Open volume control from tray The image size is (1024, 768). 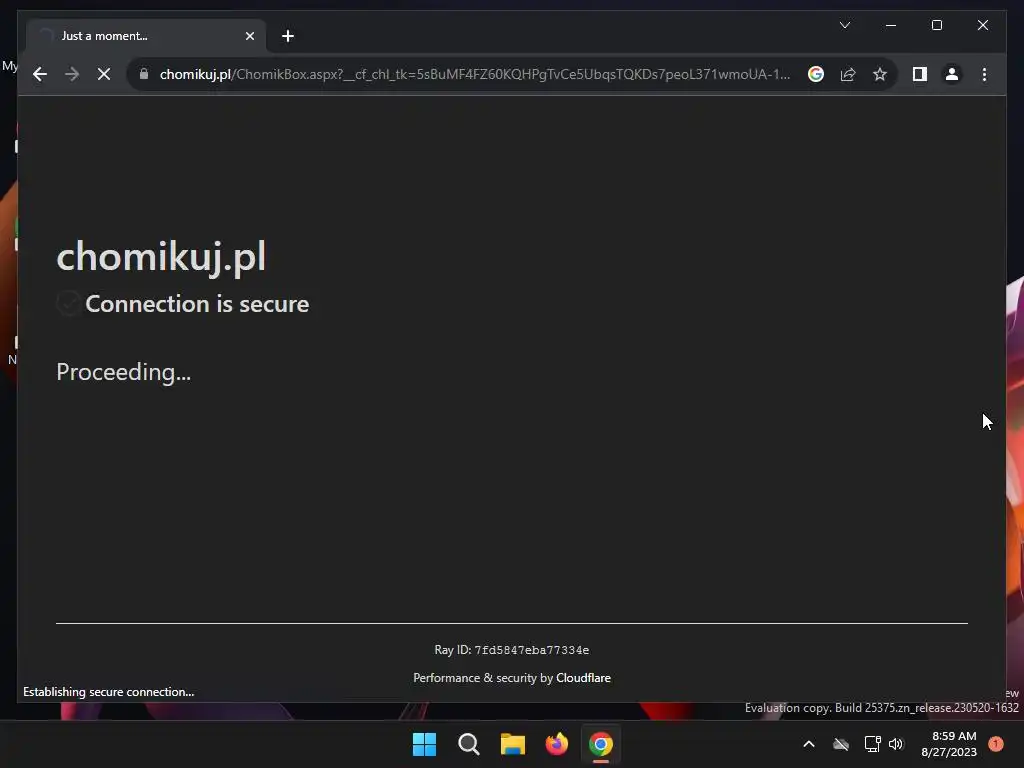point(896,744)
